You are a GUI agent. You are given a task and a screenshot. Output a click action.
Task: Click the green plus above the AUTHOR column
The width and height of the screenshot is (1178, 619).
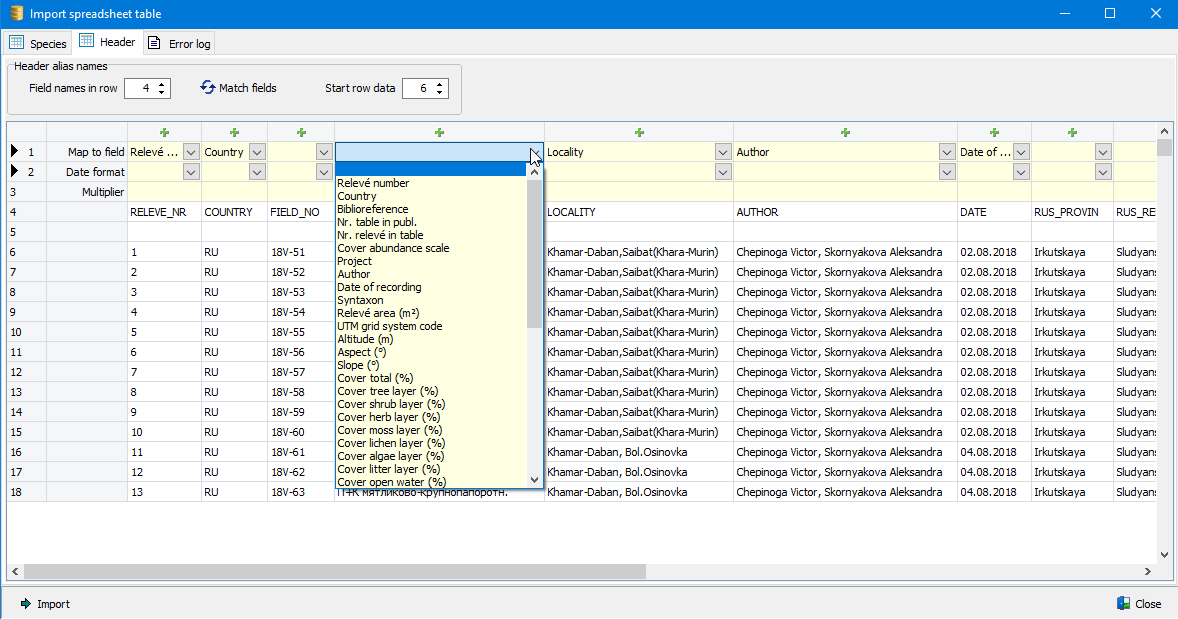tap(845, 132)
